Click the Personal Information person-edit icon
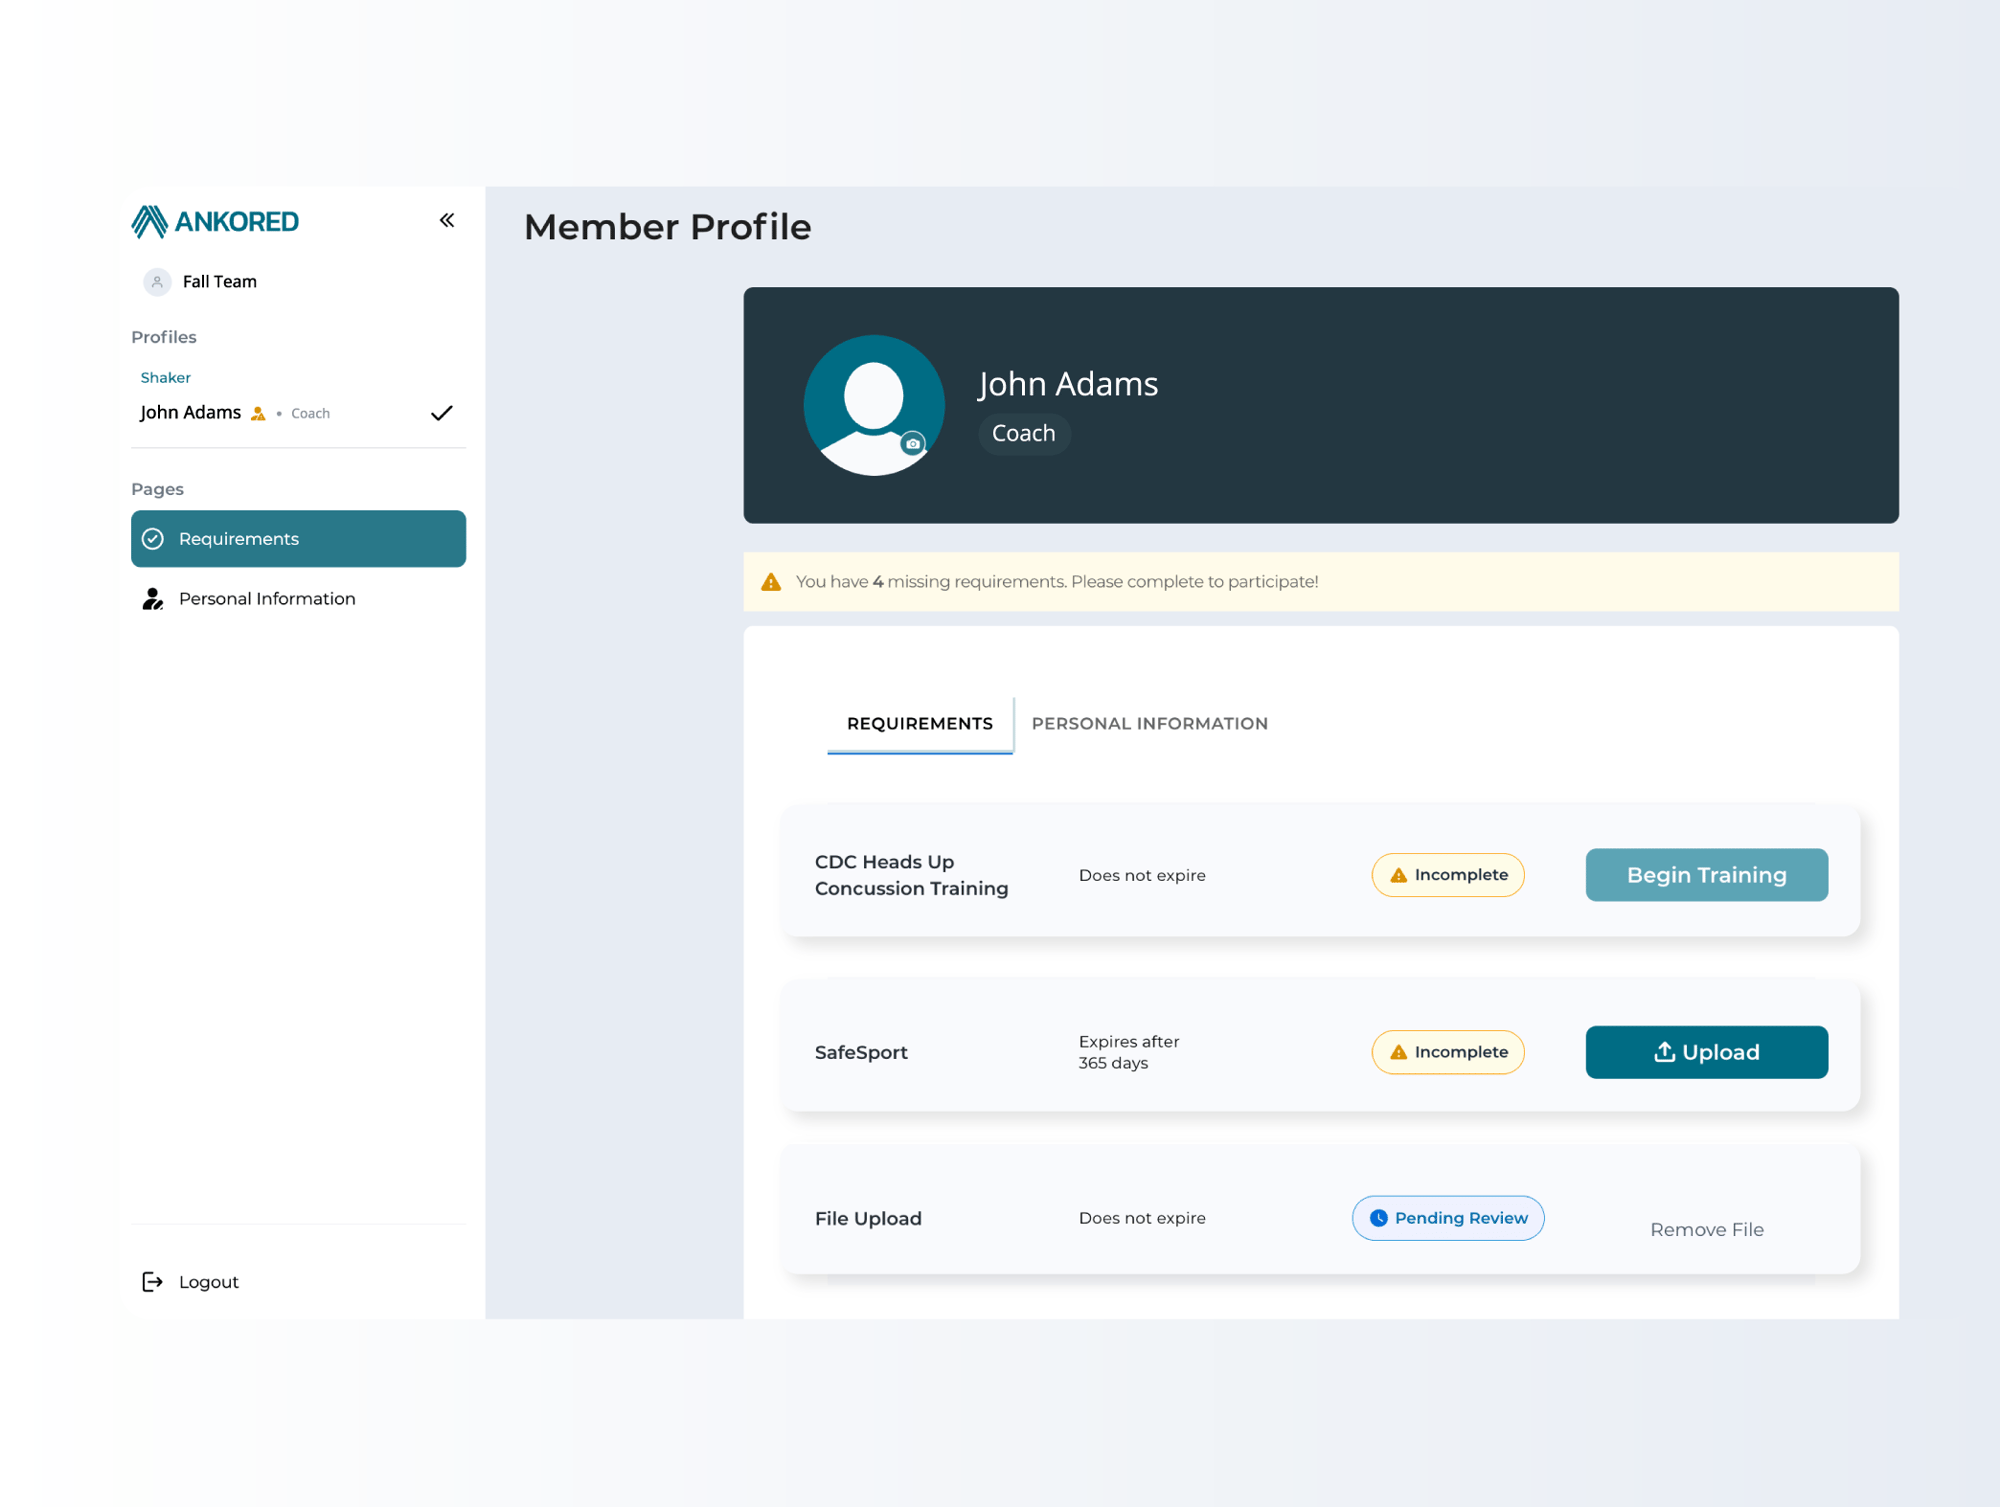 tap(152, 599)
